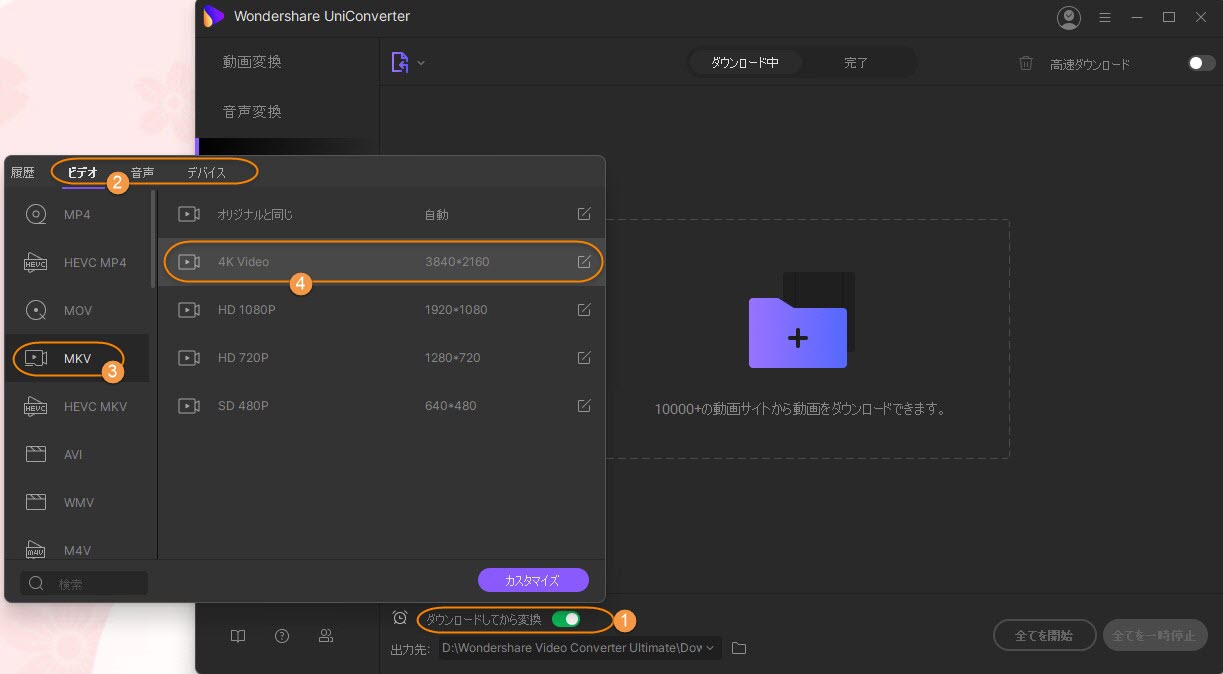Click 3840*2160 resolution value
This screenshot has height=674, width=1223.
point(457,262)
